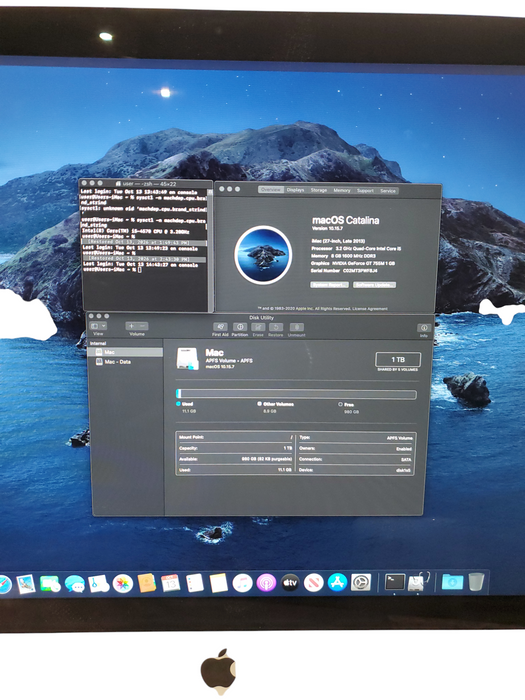
Task: Click the 'Type:' row showing APFS Volume
Action: click(x=355, y=438)
